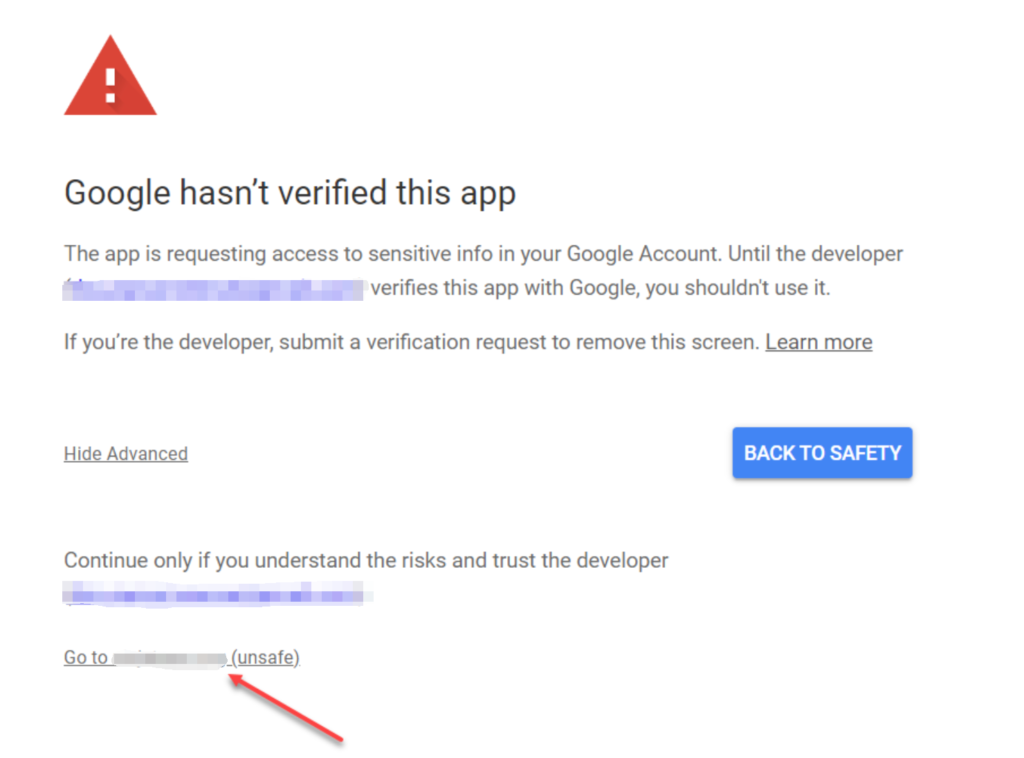Image resolution: width=1024 pixels, height=758 pixels.
Task: Open the Learn more link
Action: click(819, 342)
